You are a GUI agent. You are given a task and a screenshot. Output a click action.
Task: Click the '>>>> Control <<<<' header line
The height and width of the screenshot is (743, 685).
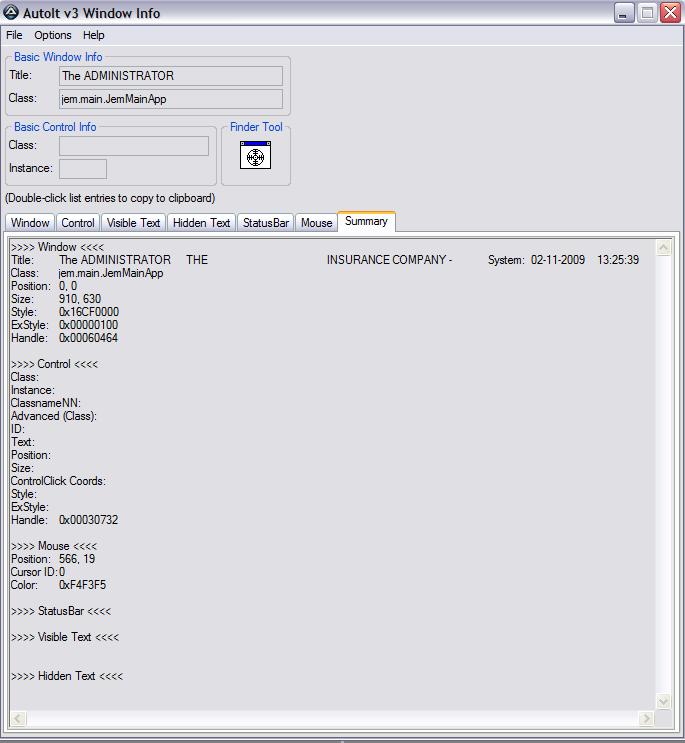pyautogui.click(x=54, y=364)
